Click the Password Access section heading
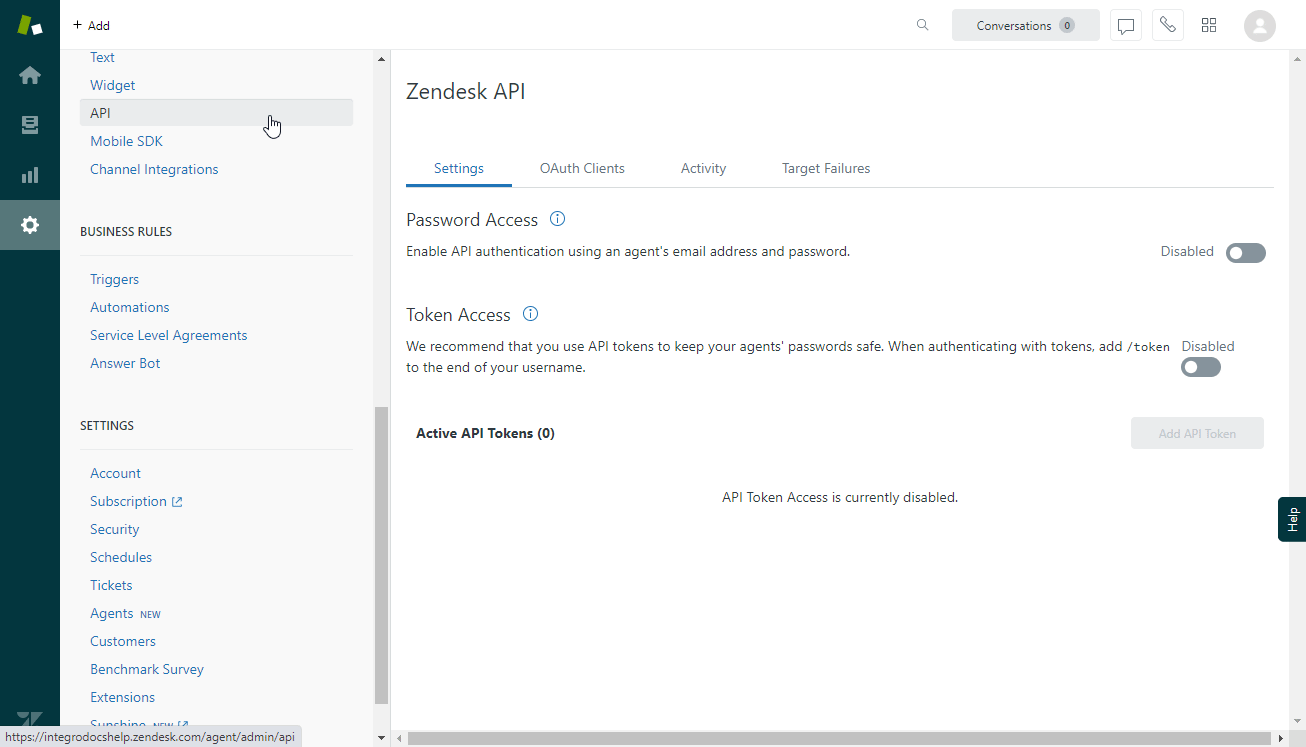 click(472, 220)
